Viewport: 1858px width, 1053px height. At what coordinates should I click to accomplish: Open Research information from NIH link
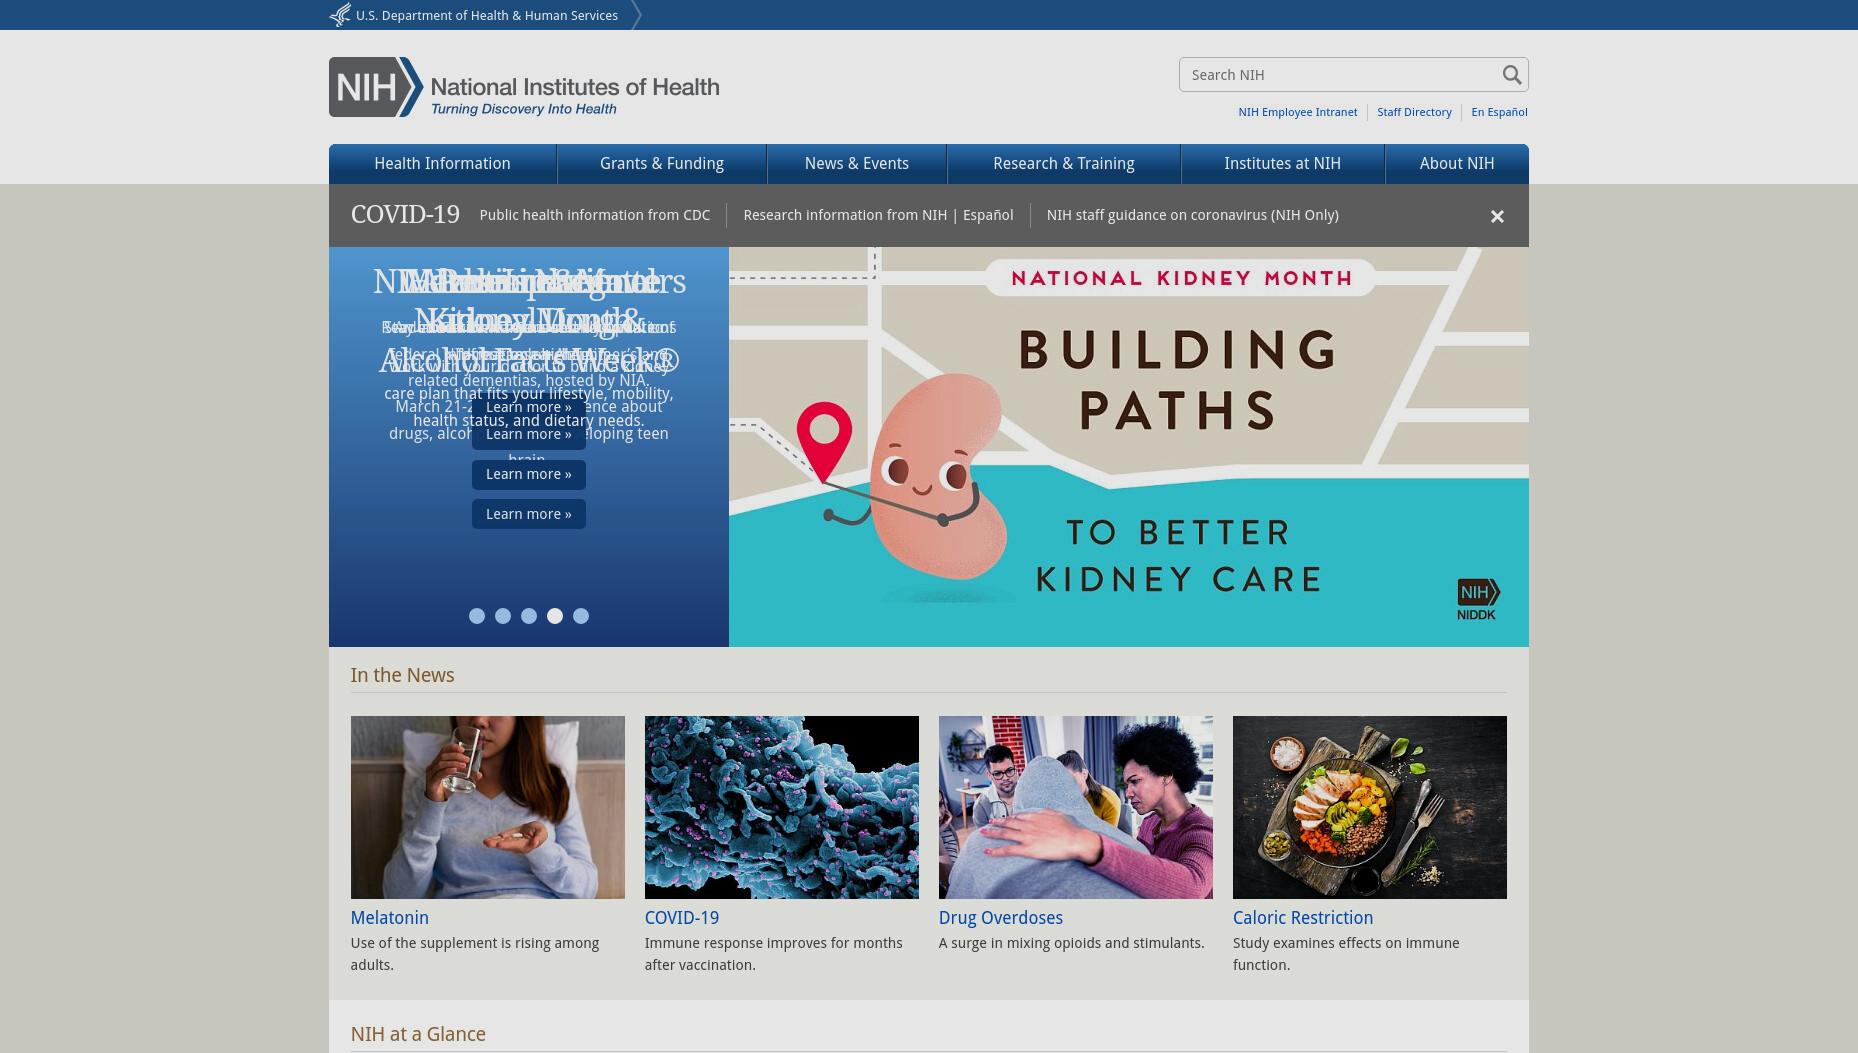[845, 215]
